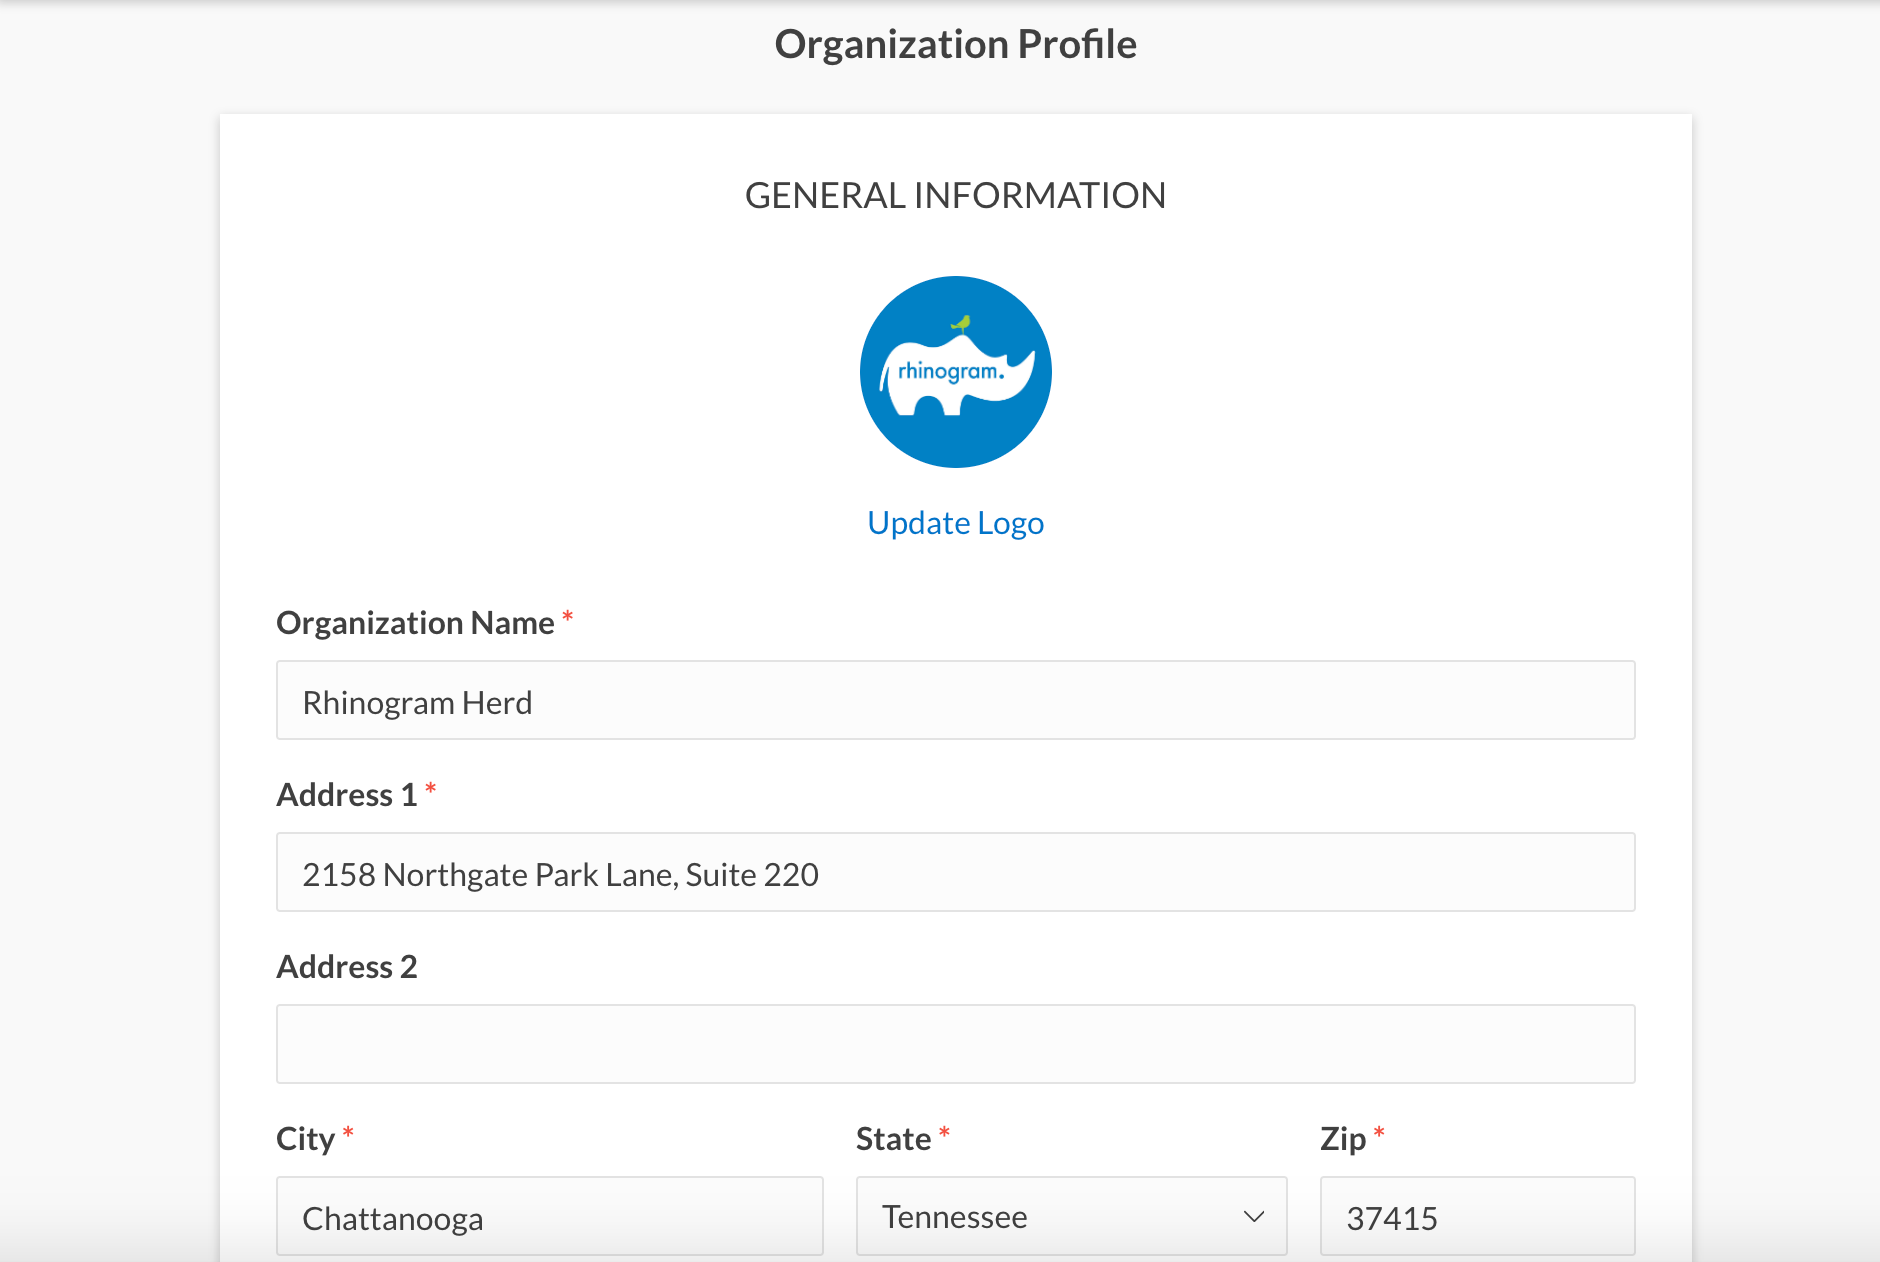Open the State dropdown showing Tennessee
1880x1262 pixels.
tap(1071, 1216)
